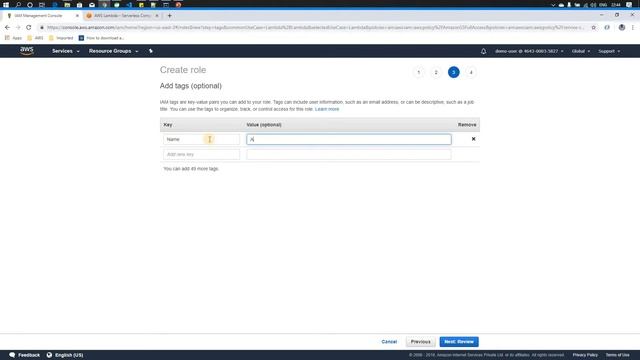This screenshot has width=640, height=360.
Task: Open Task View on the taskbar
Action: point(42,4)
